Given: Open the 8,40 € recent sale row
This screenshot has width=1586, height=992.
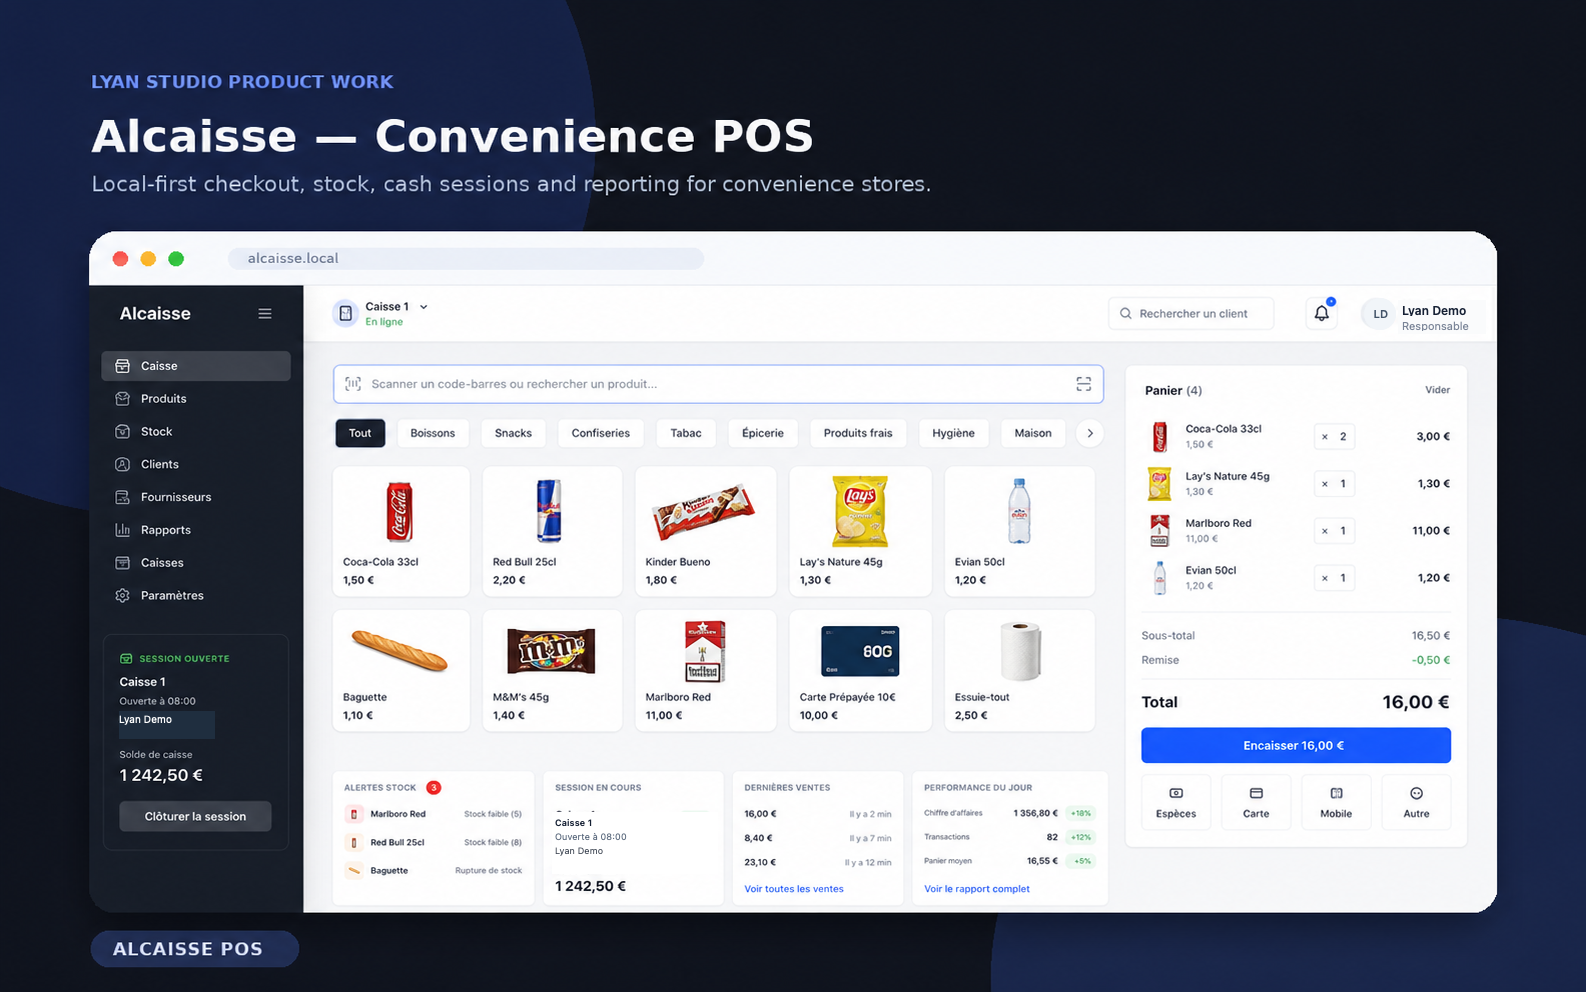Looking at the screenshot, I should point(817,838).
